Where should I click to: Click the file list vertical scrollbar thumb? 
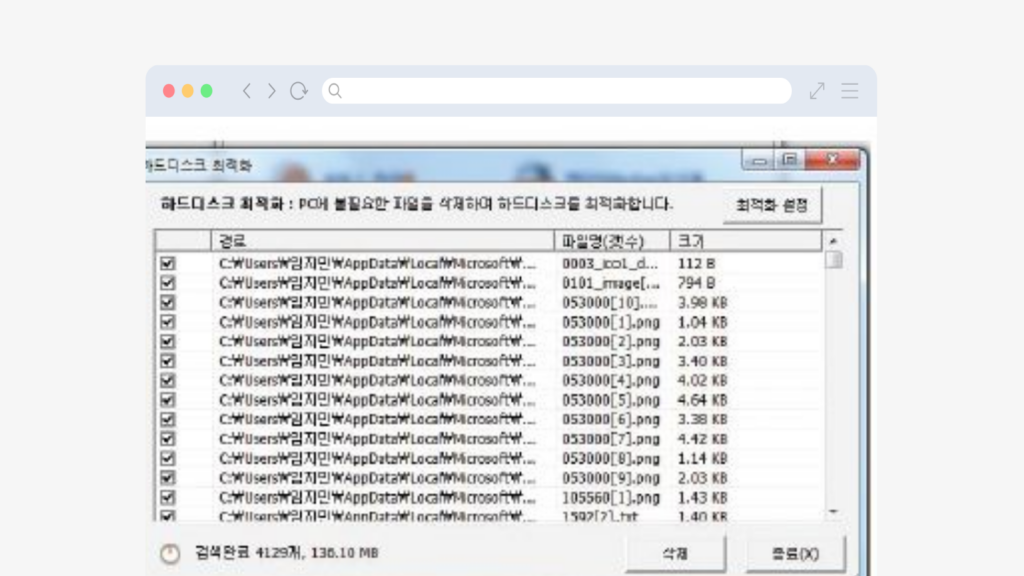pos(833,261)
